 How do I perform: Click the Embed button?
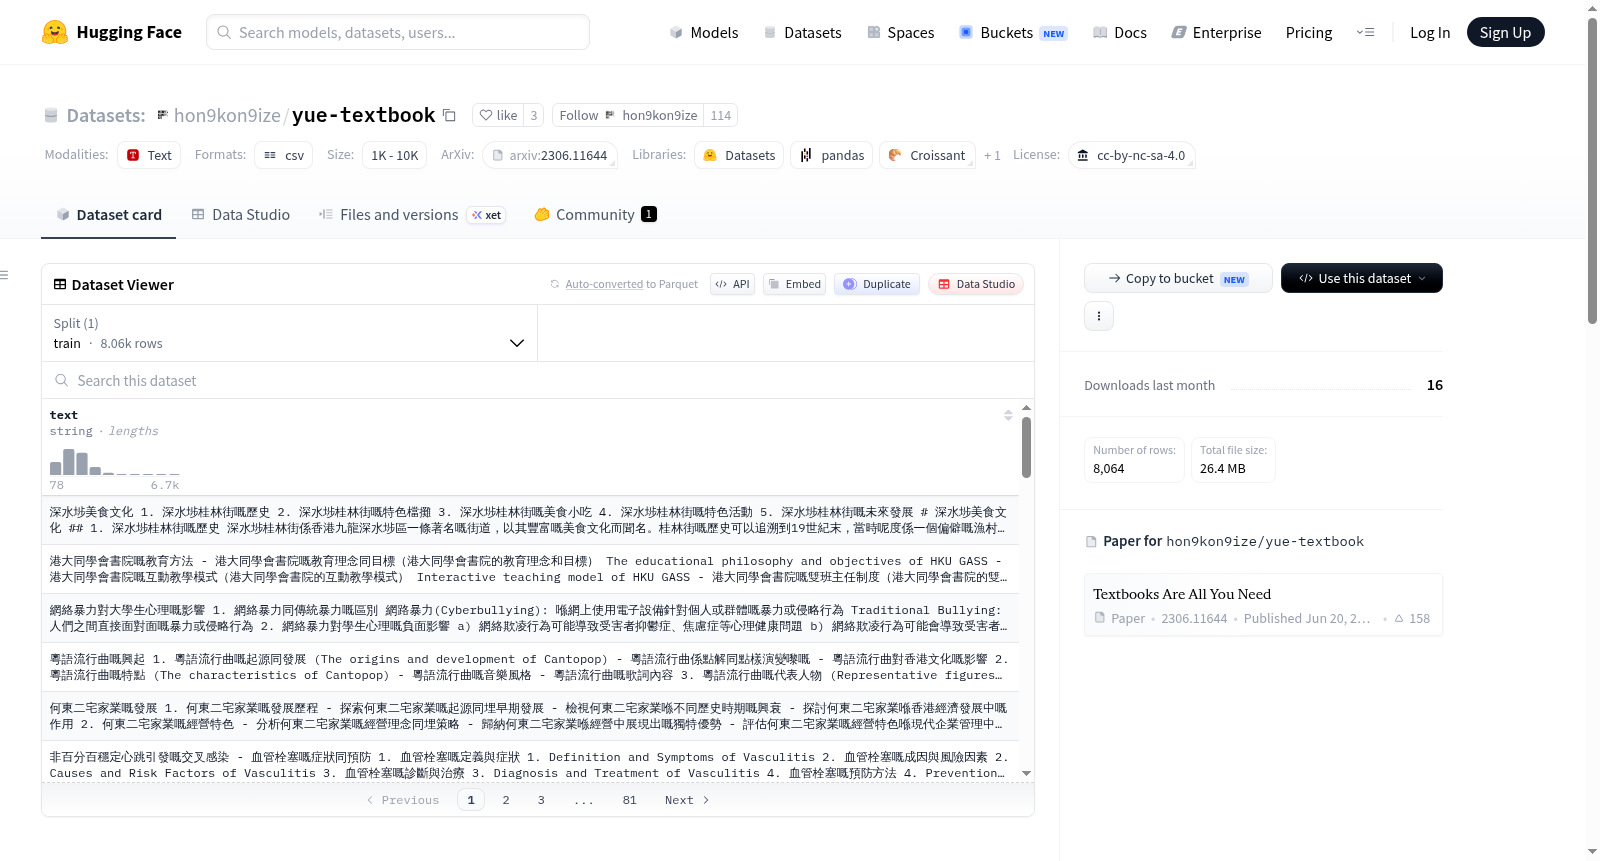pos(794,284)
